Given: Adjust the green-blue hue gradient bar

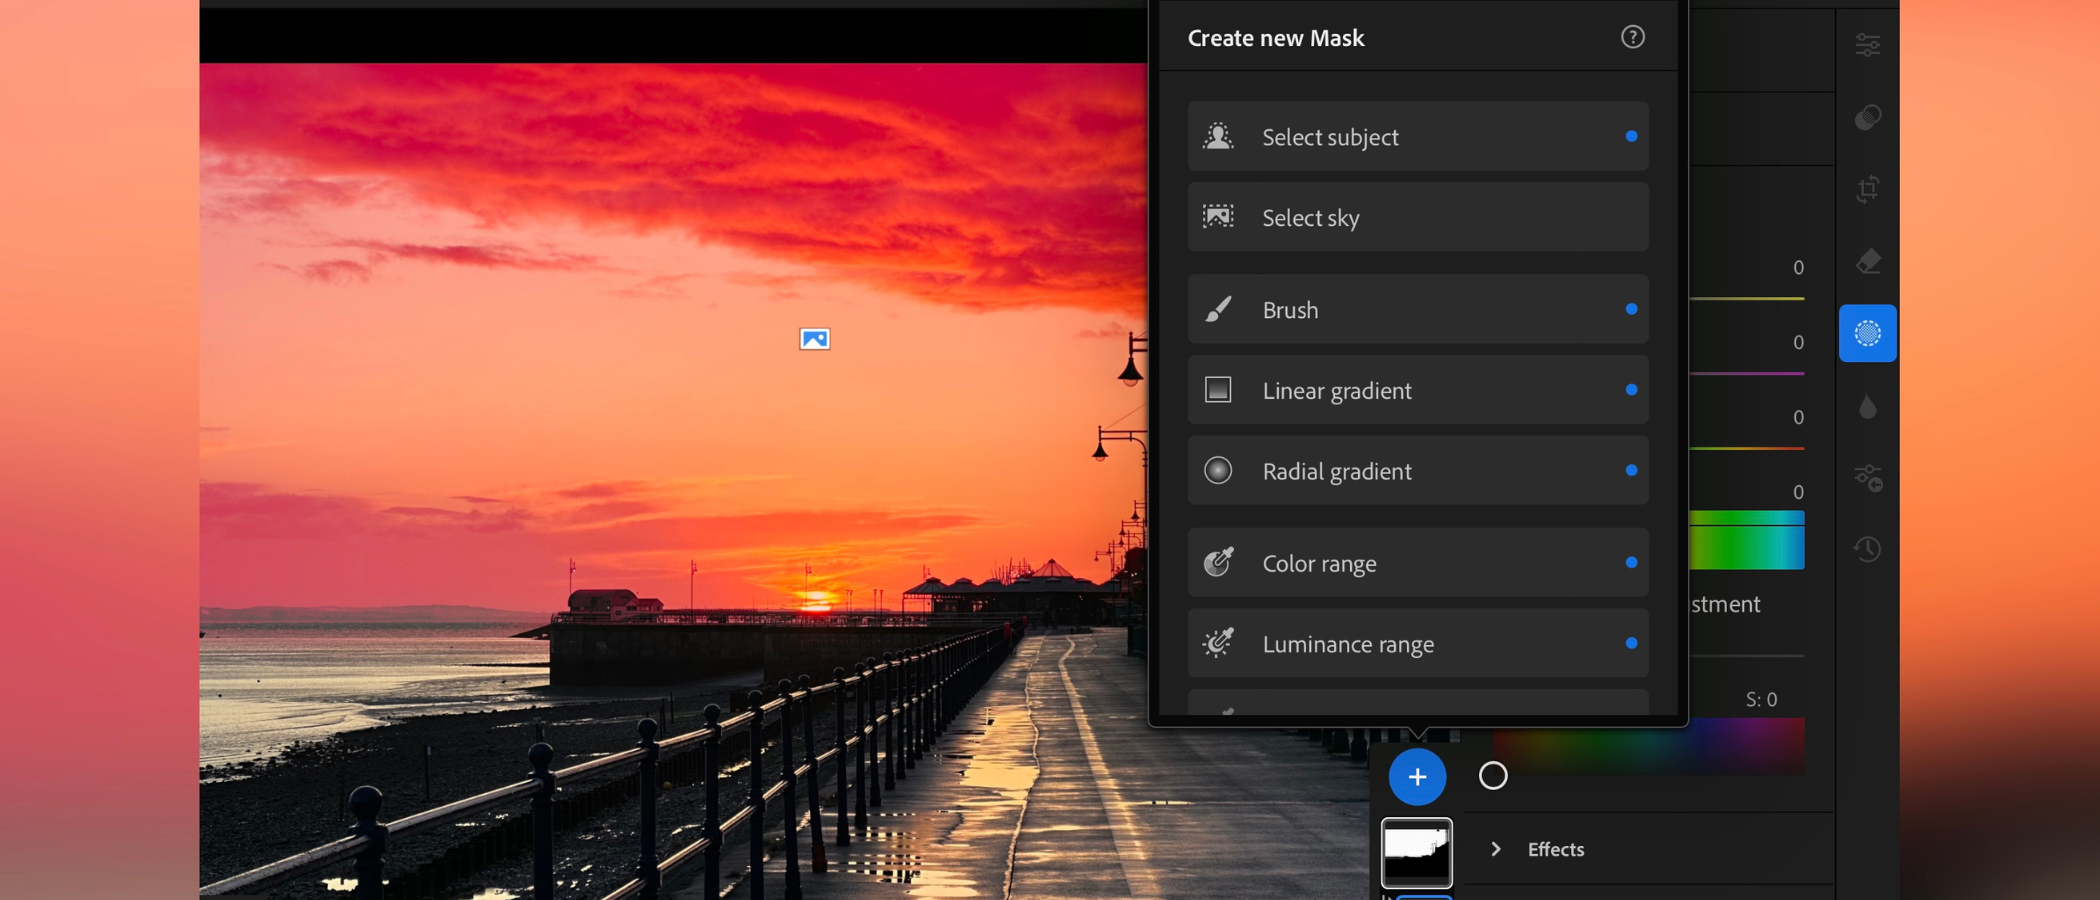Looking at the screenshot, I should [1747, 540].
